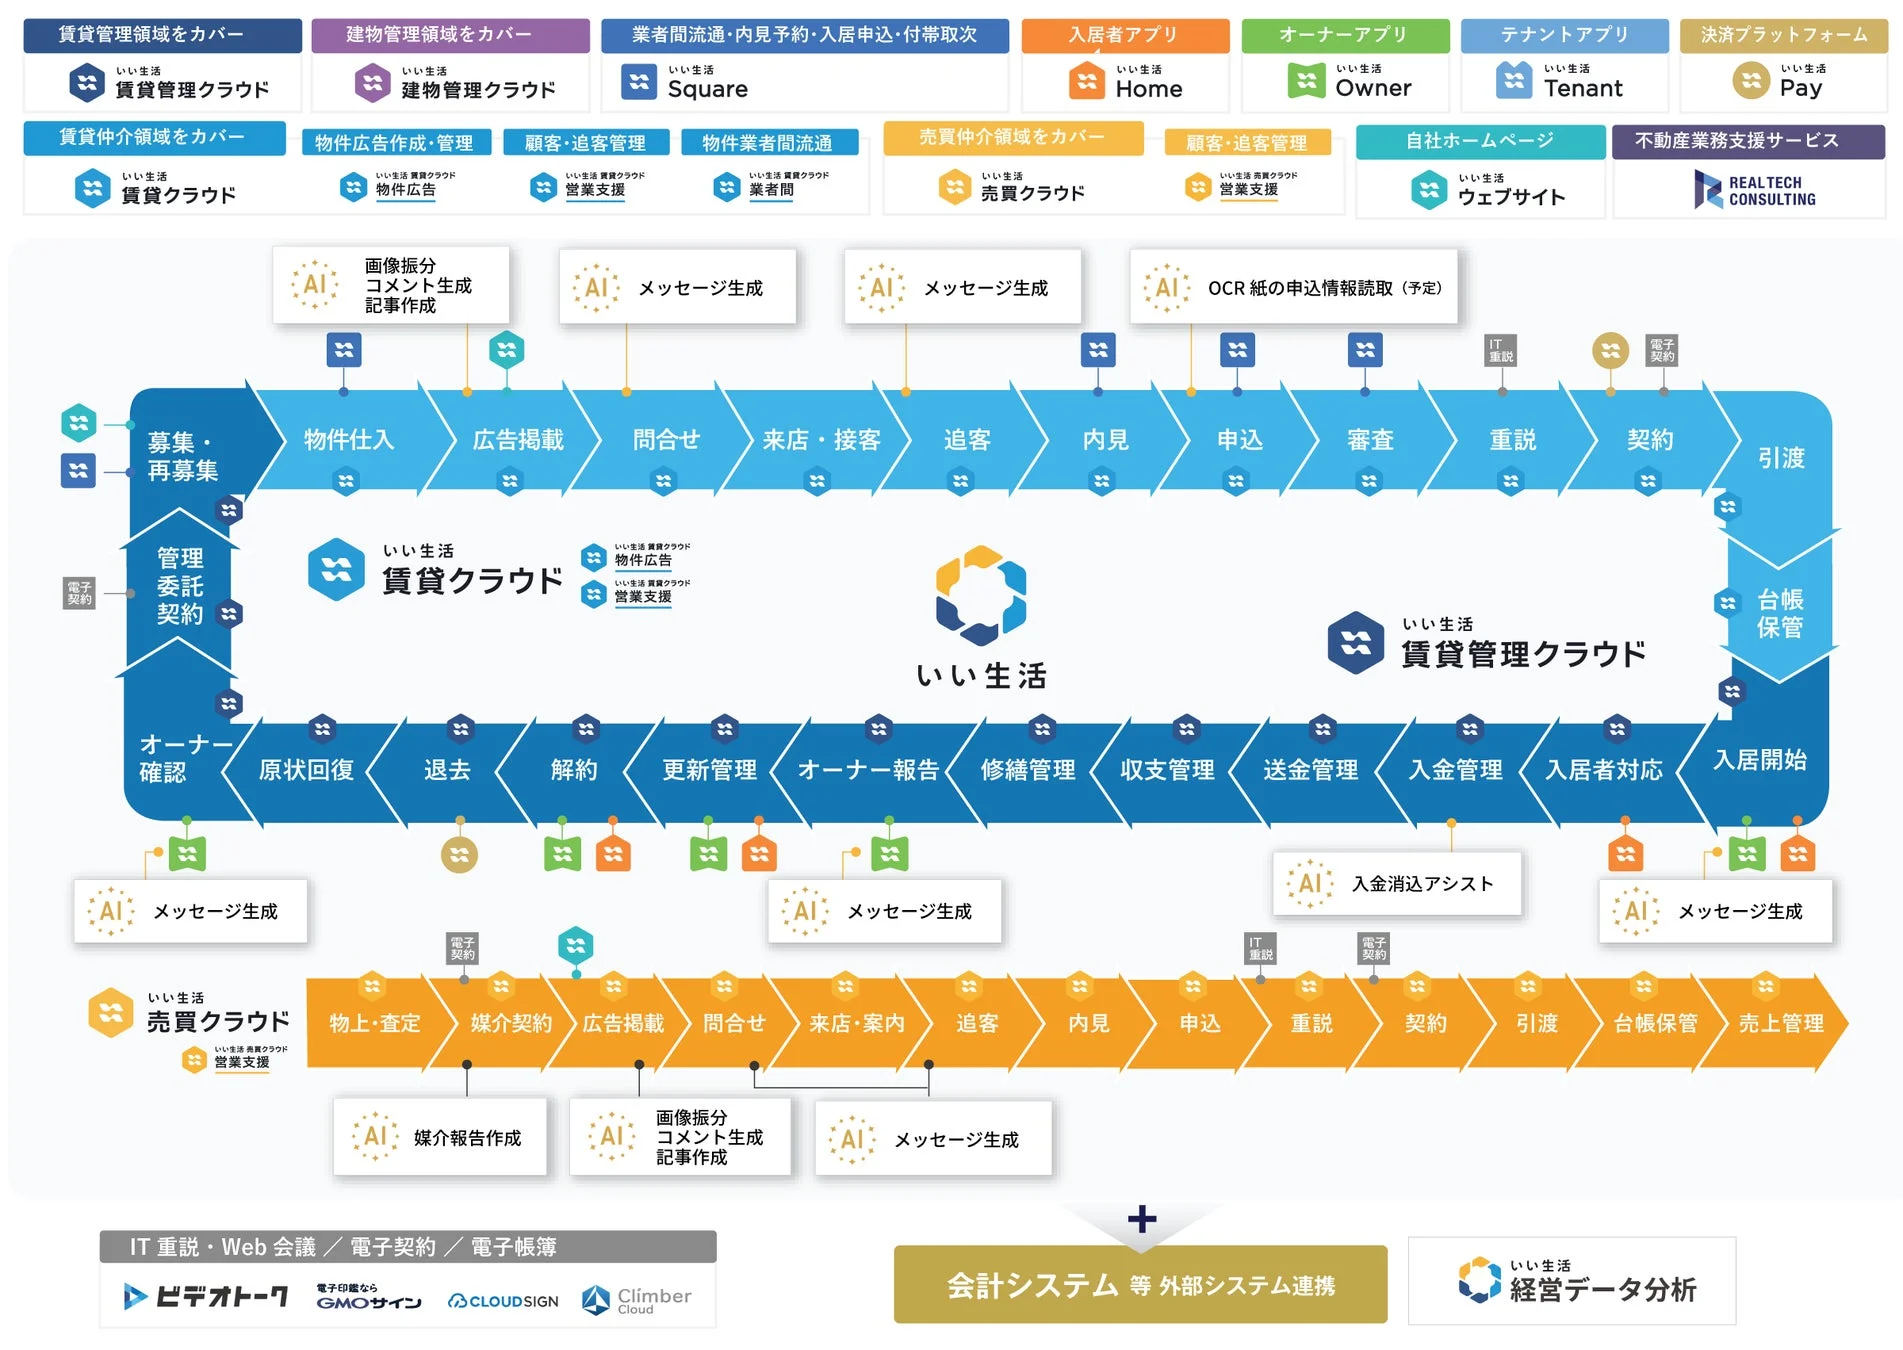Click the central いい生活 multicolor logo

point(981,596)
